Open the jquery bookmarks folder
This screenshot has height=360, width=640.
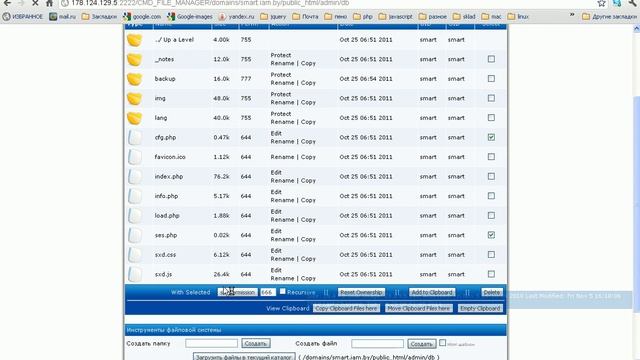(273, 17)
